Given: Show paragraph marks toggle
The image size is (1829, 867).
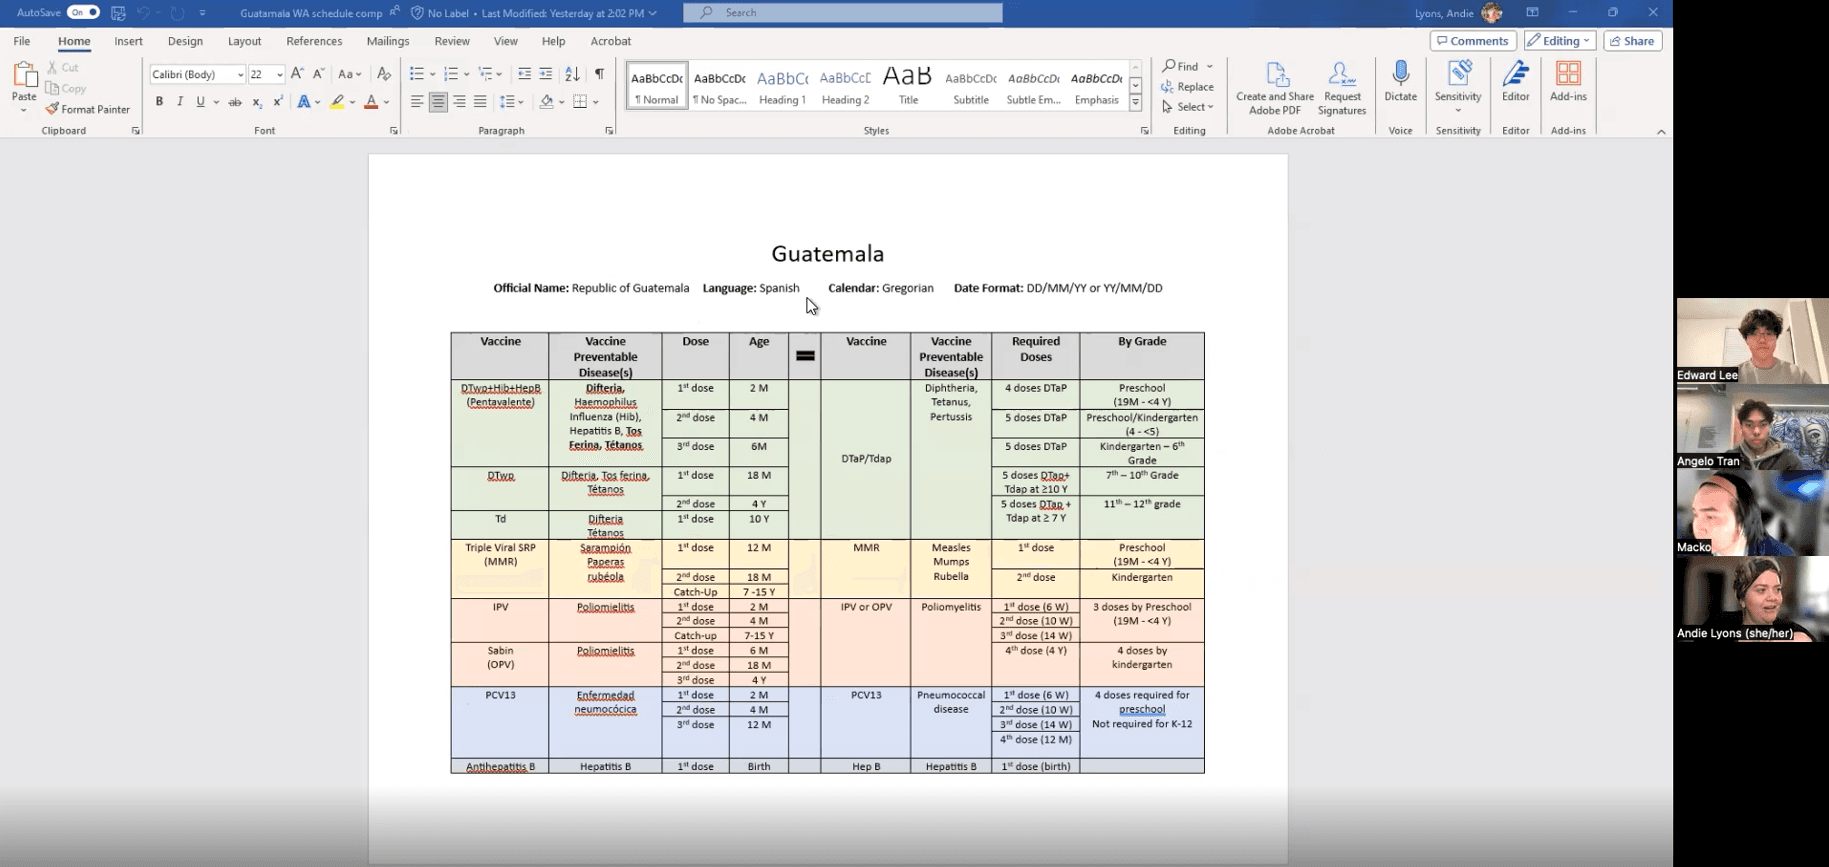Looking at the screenshot, I should click(x=599, y=74).
